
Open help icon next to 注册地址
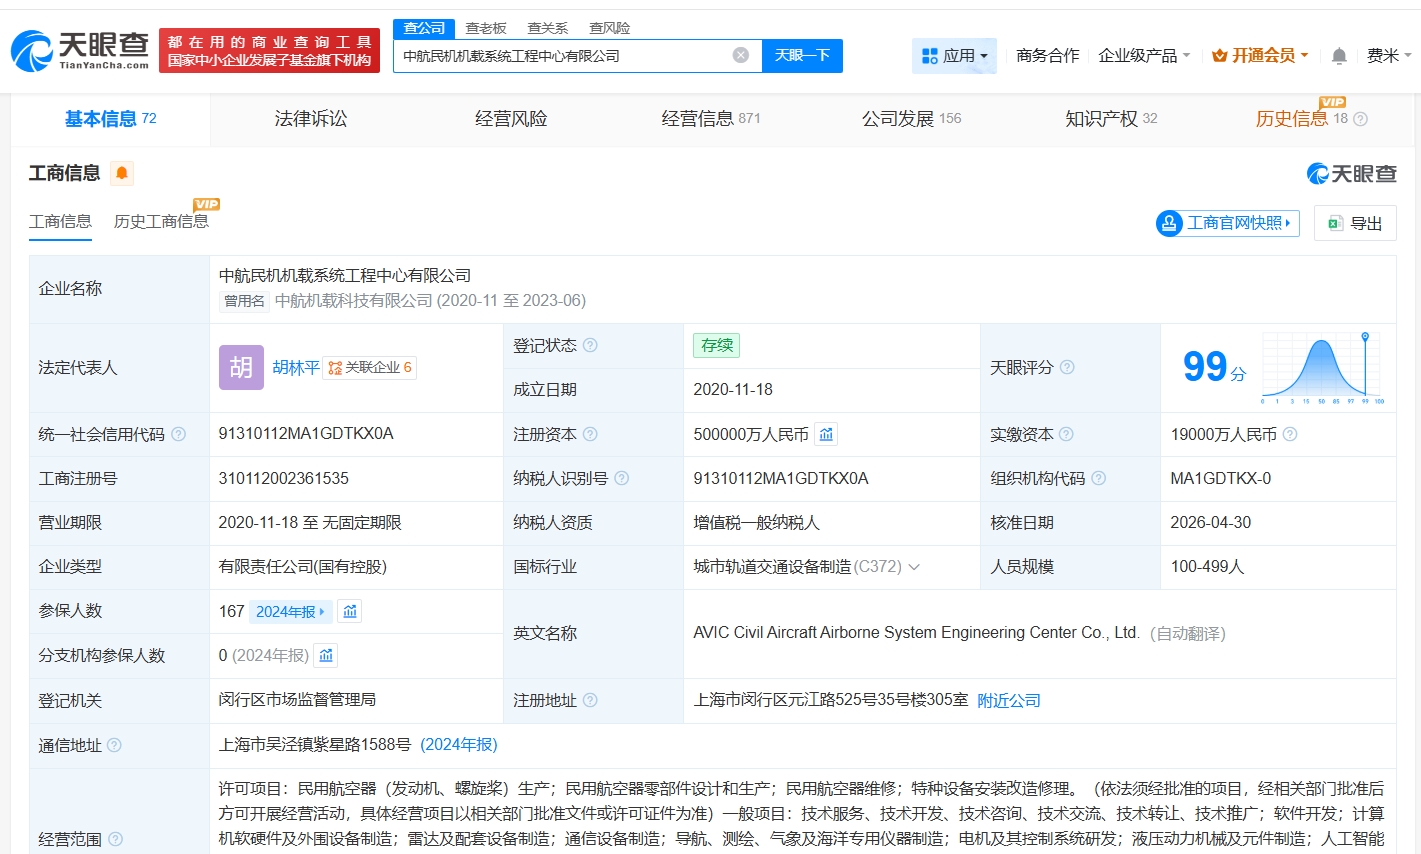click(590, 700)
